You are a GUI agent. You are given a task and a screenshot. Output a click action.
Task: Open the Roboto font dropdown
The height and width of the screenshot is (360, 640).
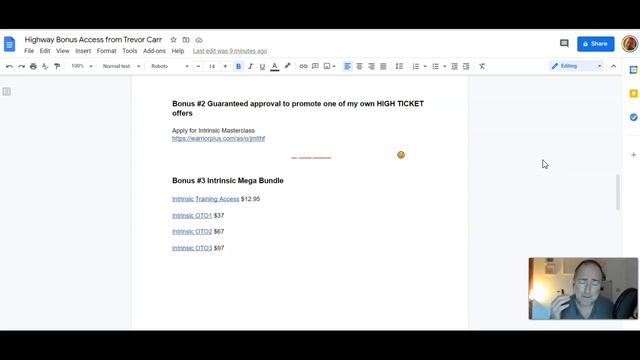click(x=170, y=66)
